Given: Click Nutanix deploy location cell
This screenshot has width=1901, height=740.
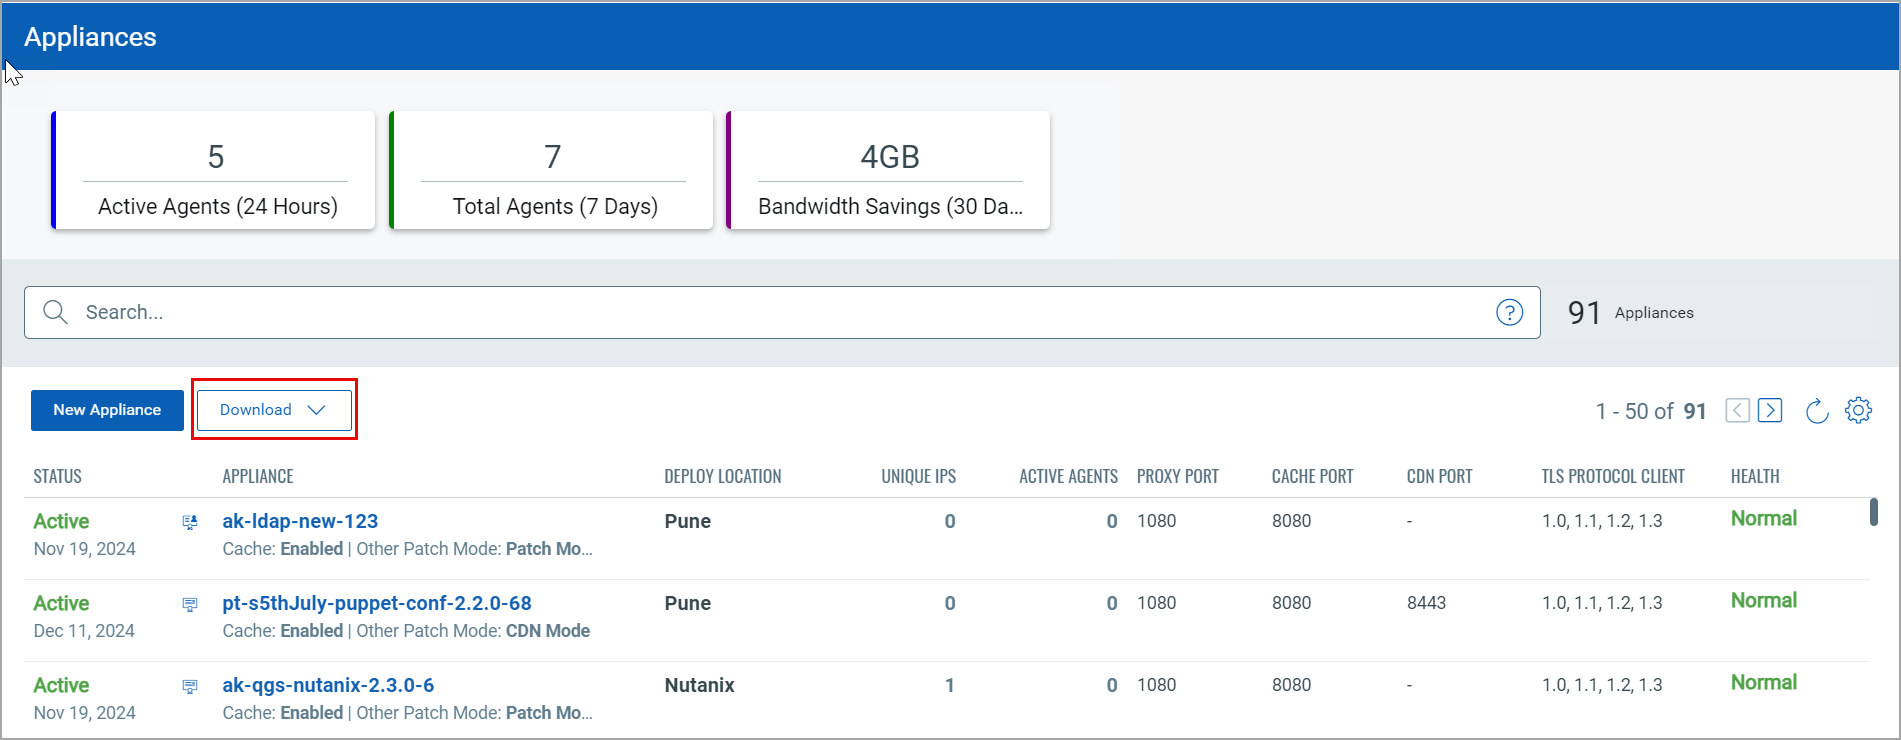Looking at the screenshot, I should pos(700,685).
